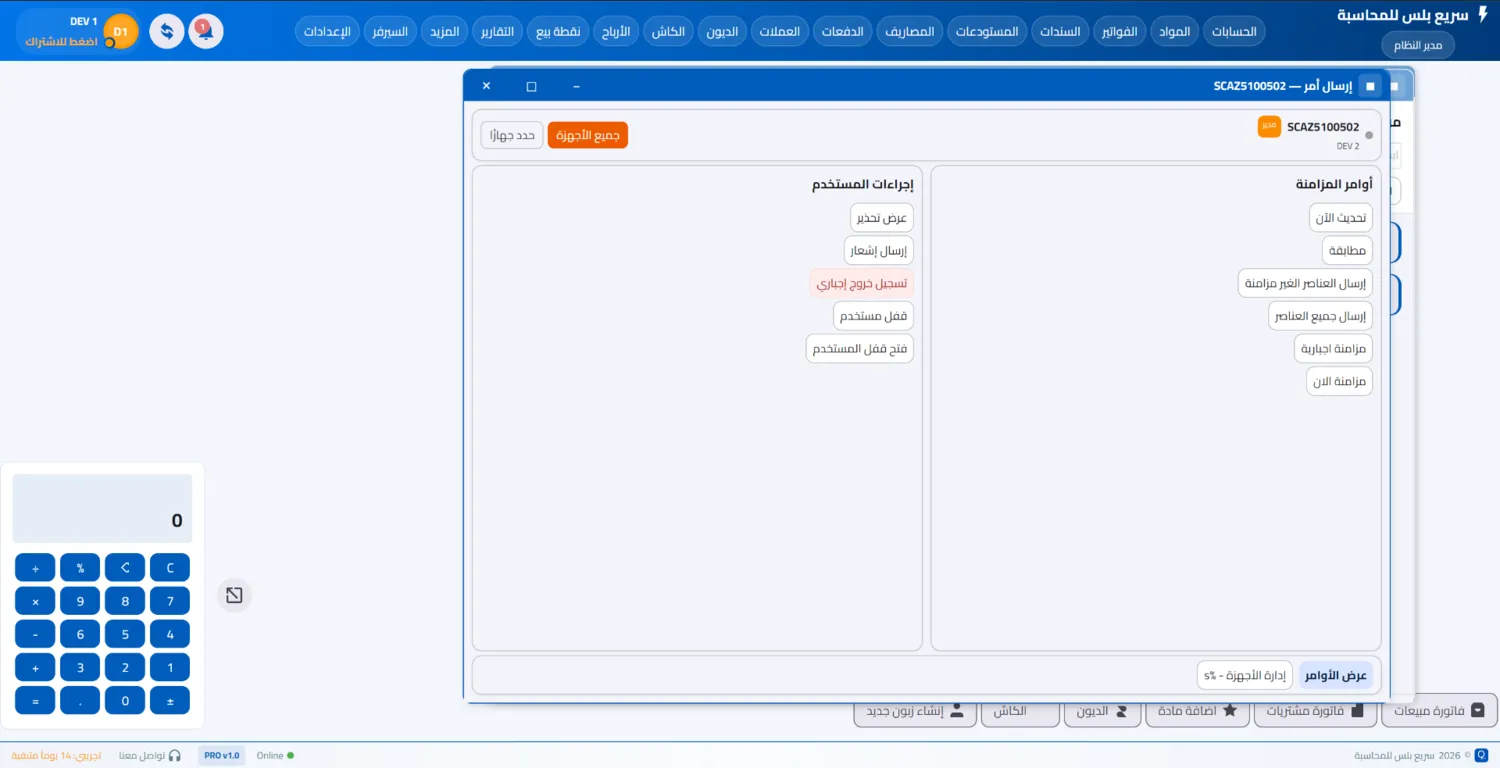Click the orange مدير badge beside SCAZ5100502
This screenshot has height=768, width=1500.
pyautogui.click(x=1269, y=126)
